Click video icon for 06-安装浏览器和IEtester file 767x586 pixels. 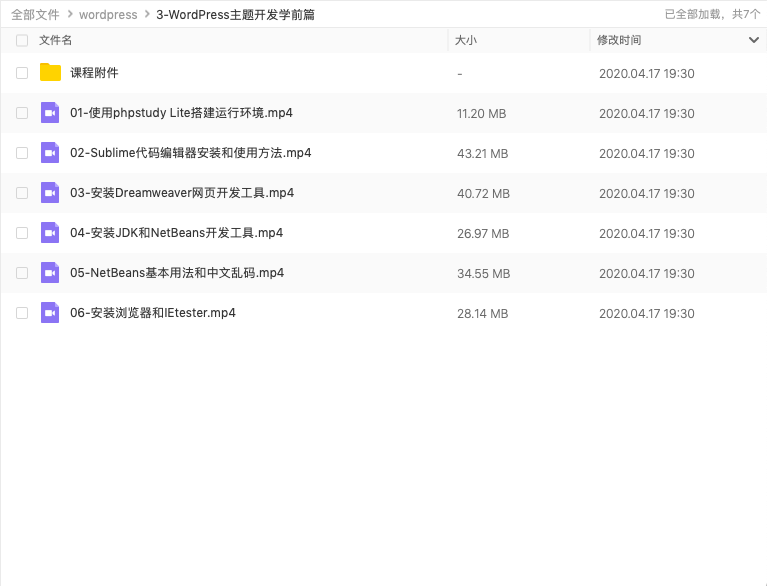tap(50, 313)
